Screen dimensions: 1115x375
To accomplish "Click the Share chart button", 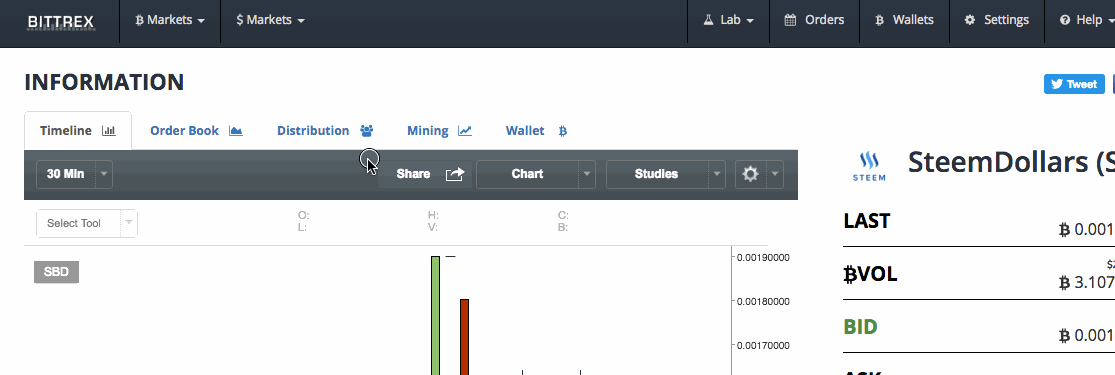I will (425, 174).
